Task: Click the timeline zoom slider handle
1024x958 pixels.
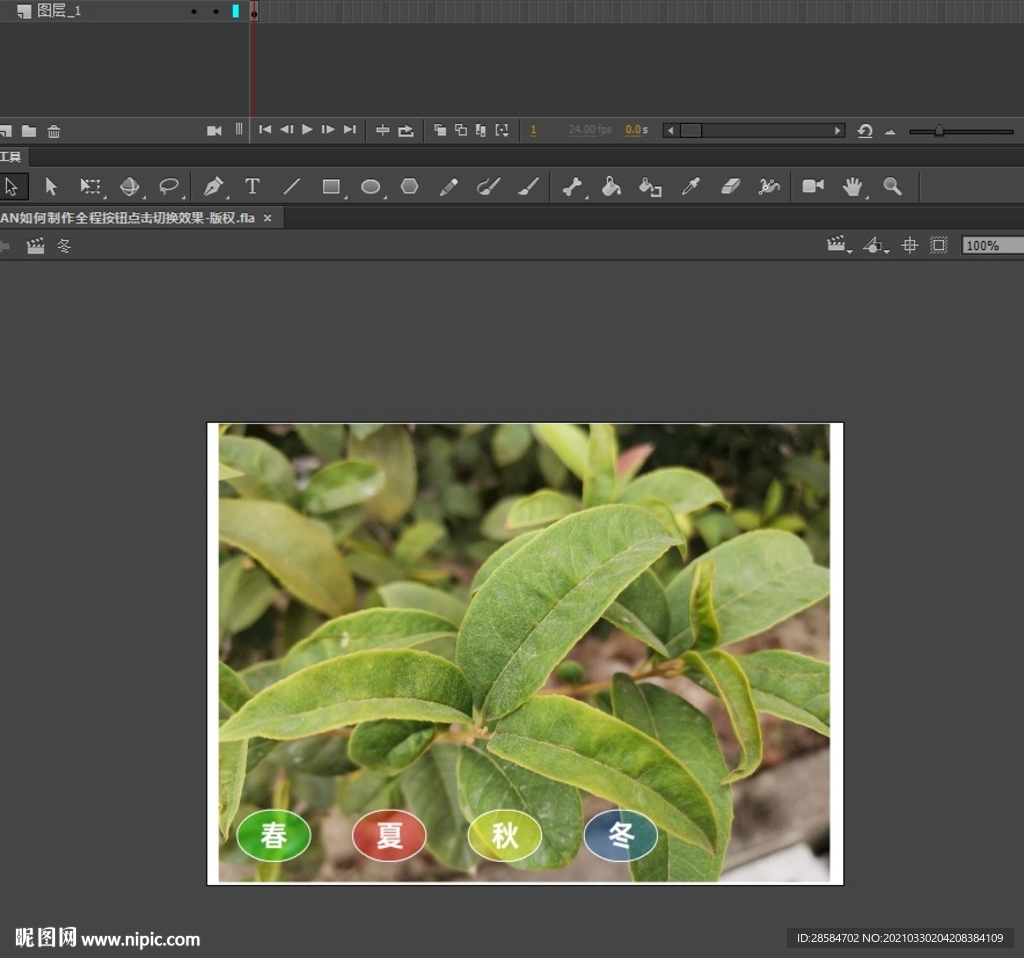Action: [939, 131]
